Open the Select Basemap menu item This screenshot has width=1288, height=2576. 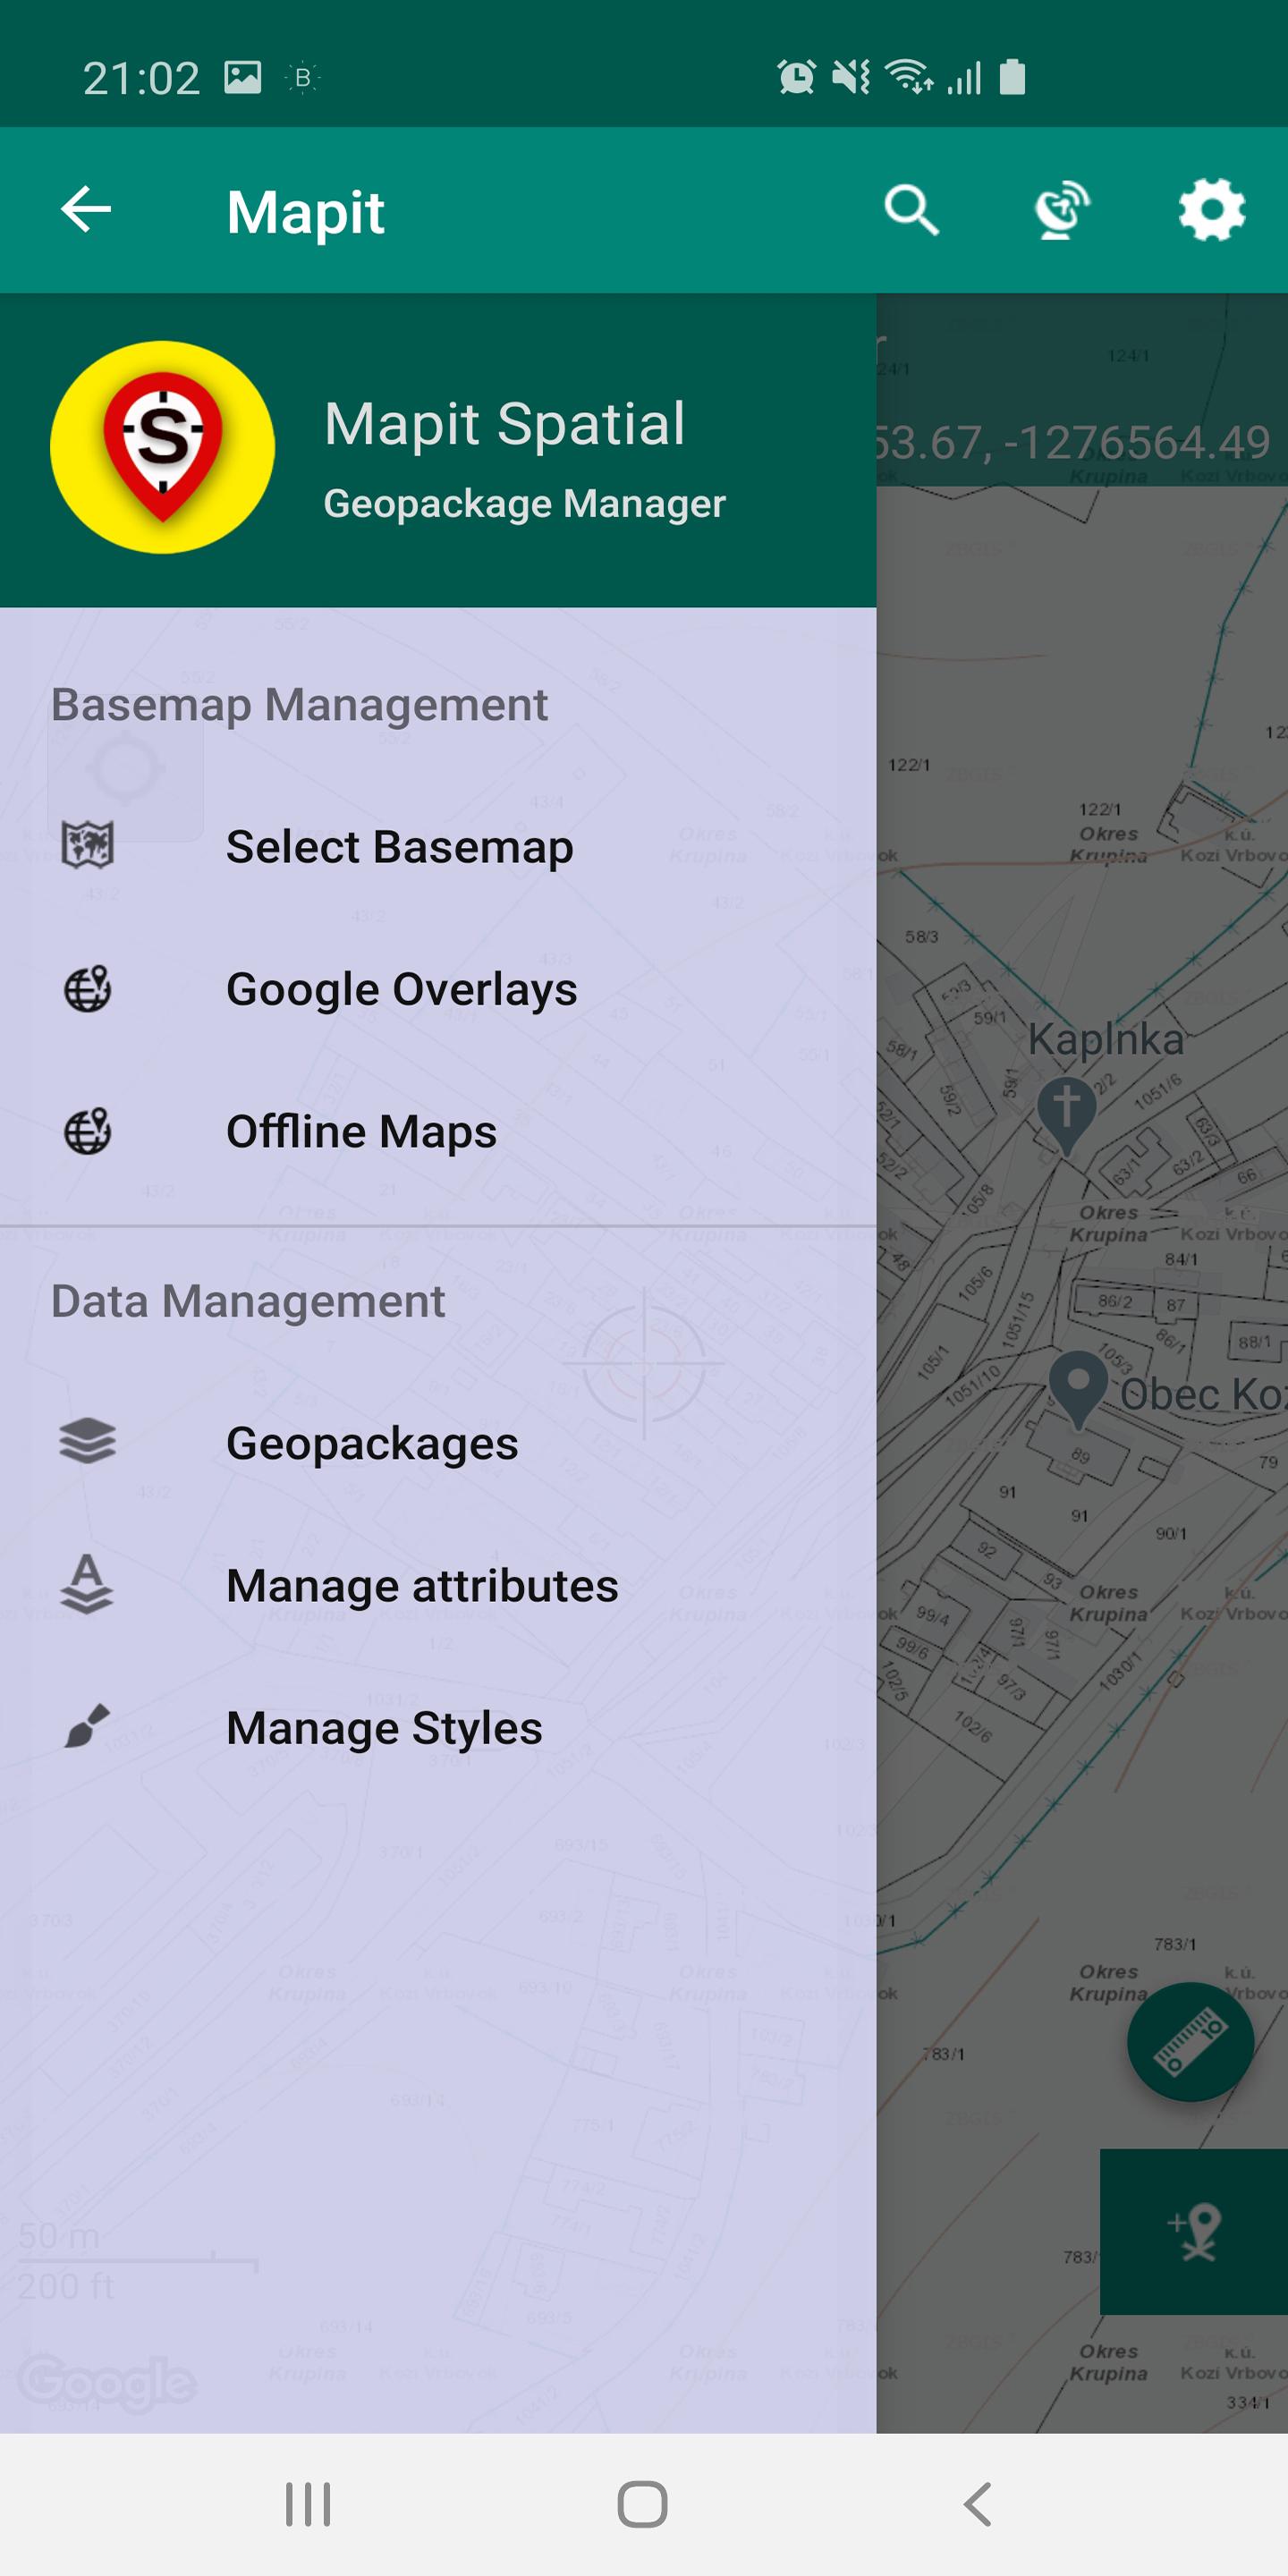(438, 847)
